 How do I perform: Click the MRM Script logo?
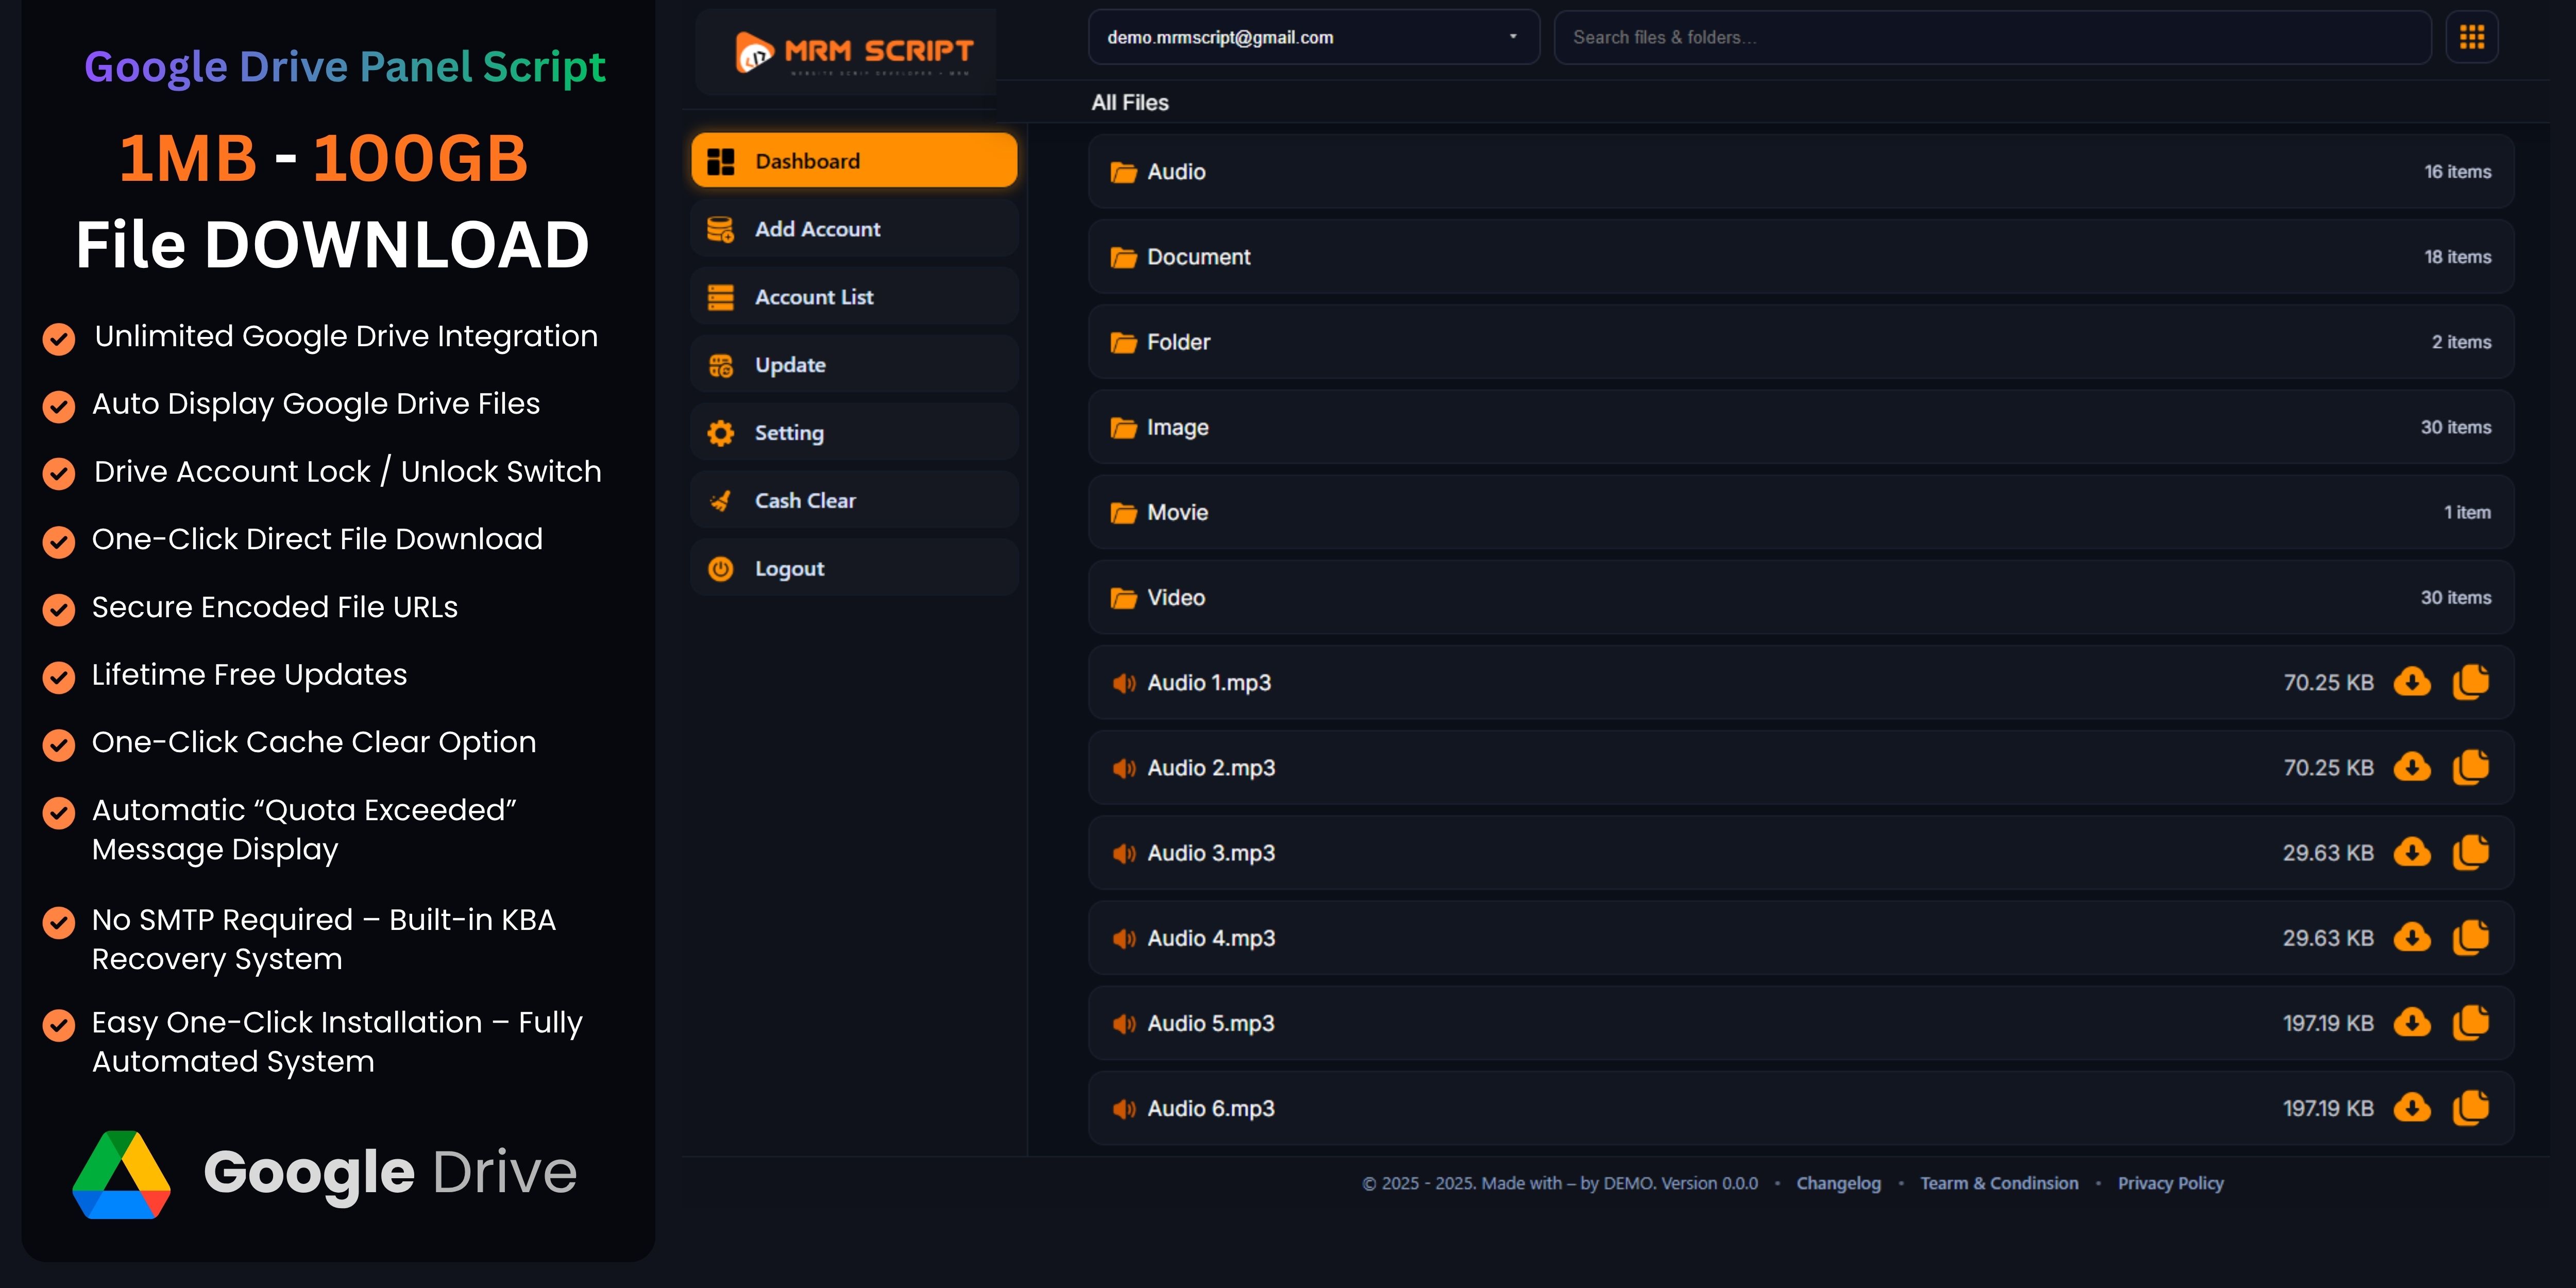[854, 52]
